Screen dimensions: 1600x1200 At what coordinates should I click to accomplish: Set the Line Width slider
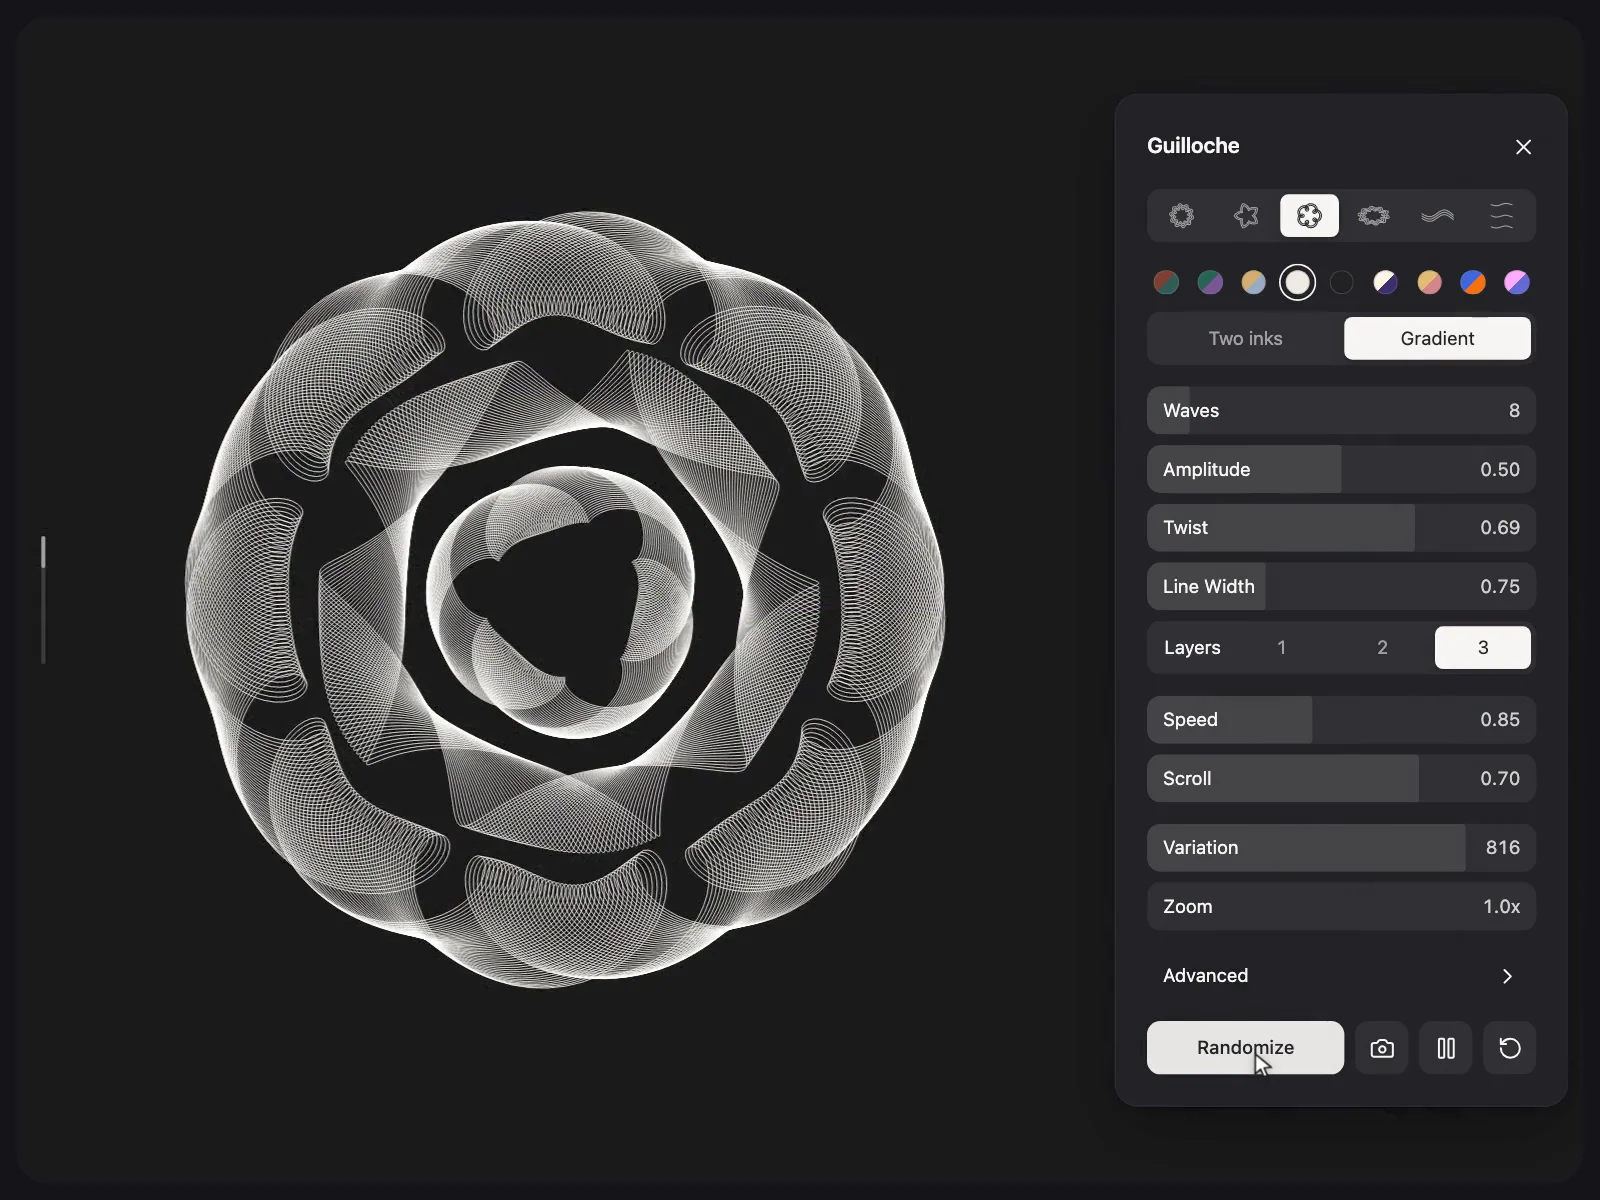pyautogui.click(x=1341, y=587)
